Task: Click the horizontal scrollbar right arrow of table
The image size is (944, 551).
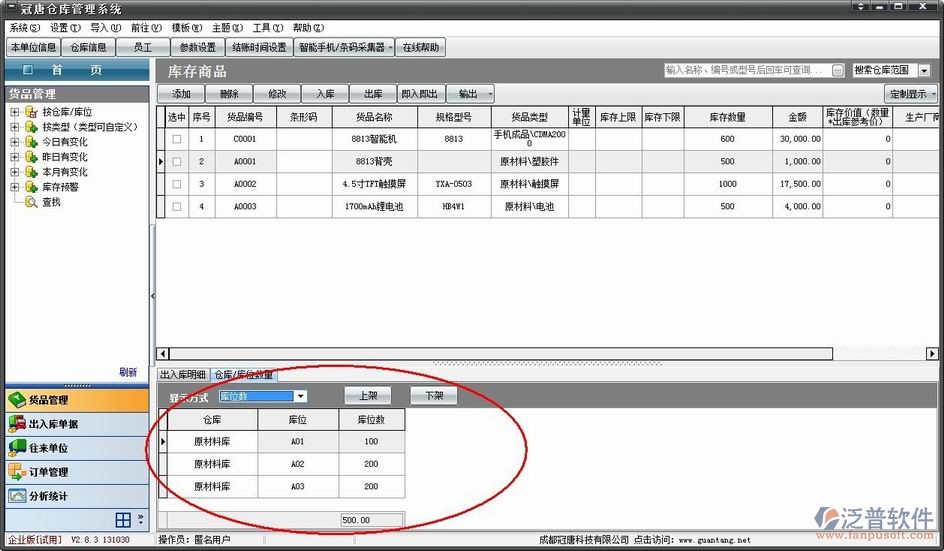Action: [x=932, y=354]
